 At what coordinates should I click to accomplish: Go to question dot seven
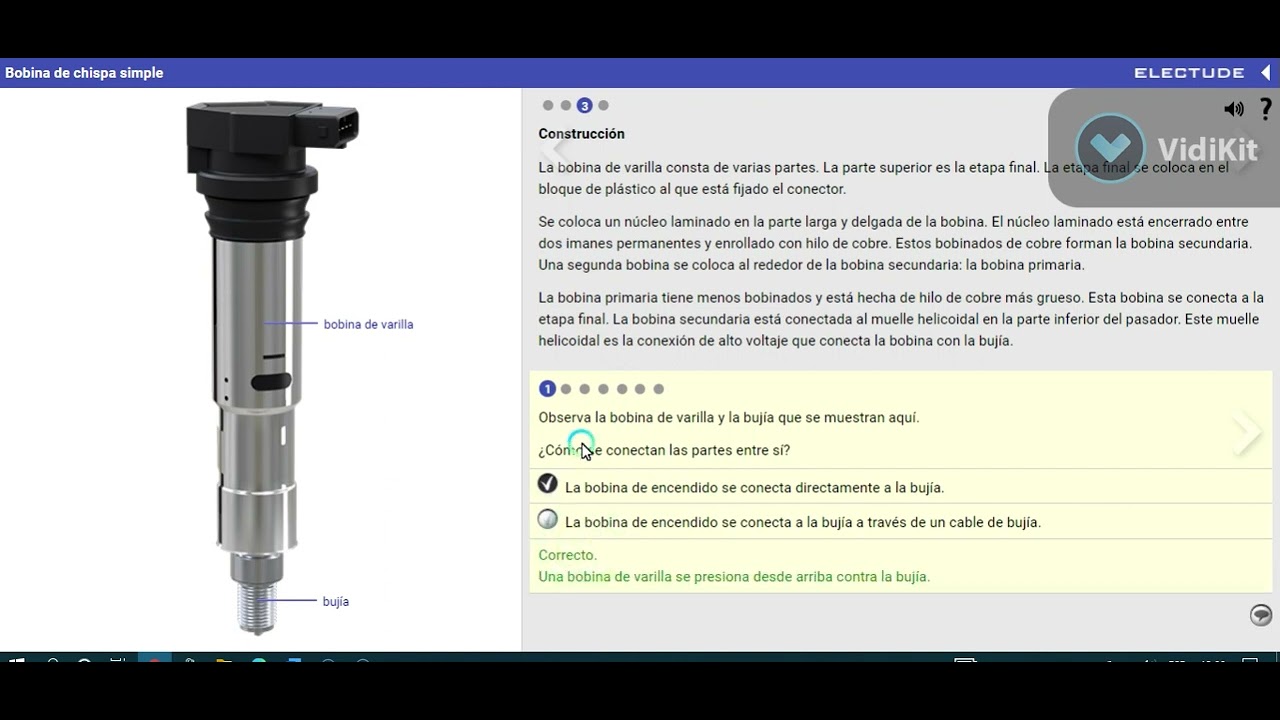[658, 389]
